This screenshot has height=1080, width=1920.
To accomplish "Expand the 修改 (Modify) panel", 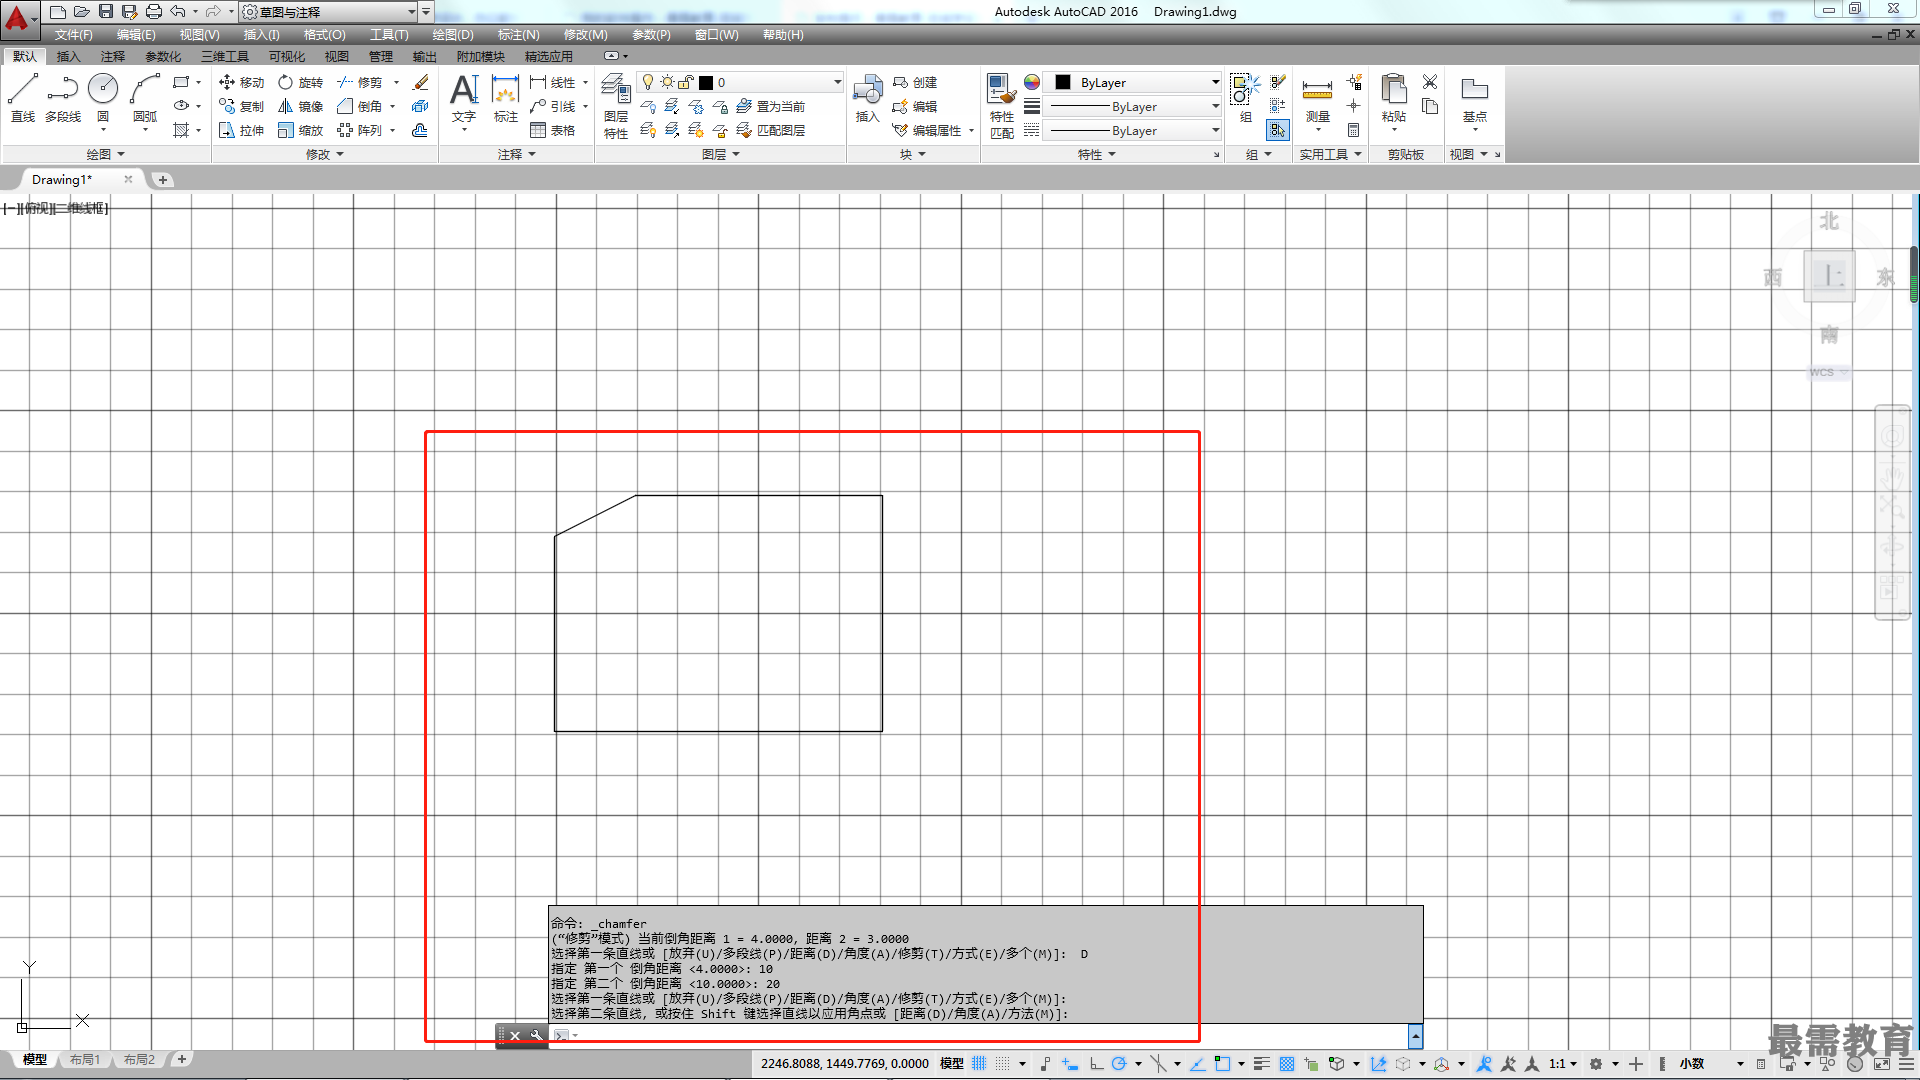I will [x=324, y=154].
